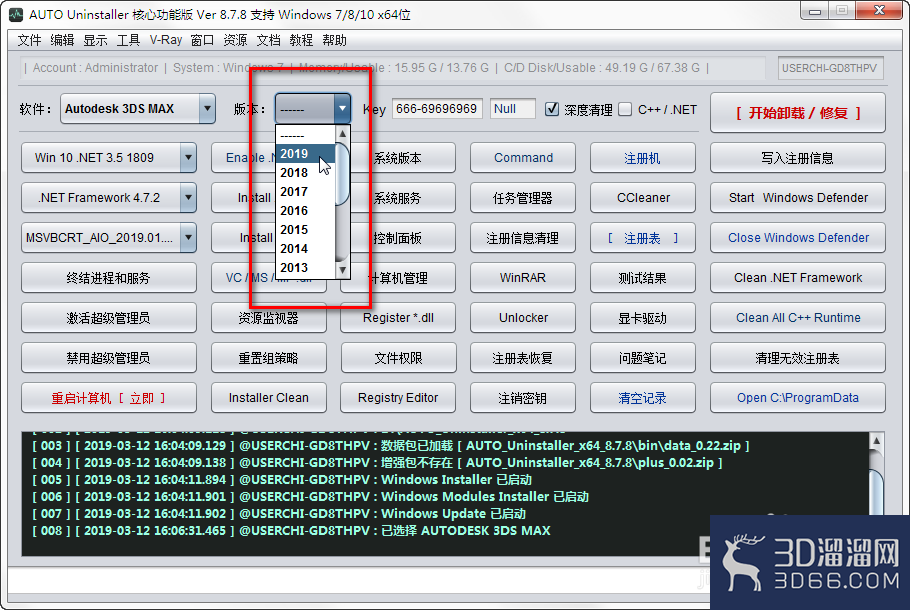Click 注销密钥 button
The image size is (910, 610).
(x=523, y=398)
